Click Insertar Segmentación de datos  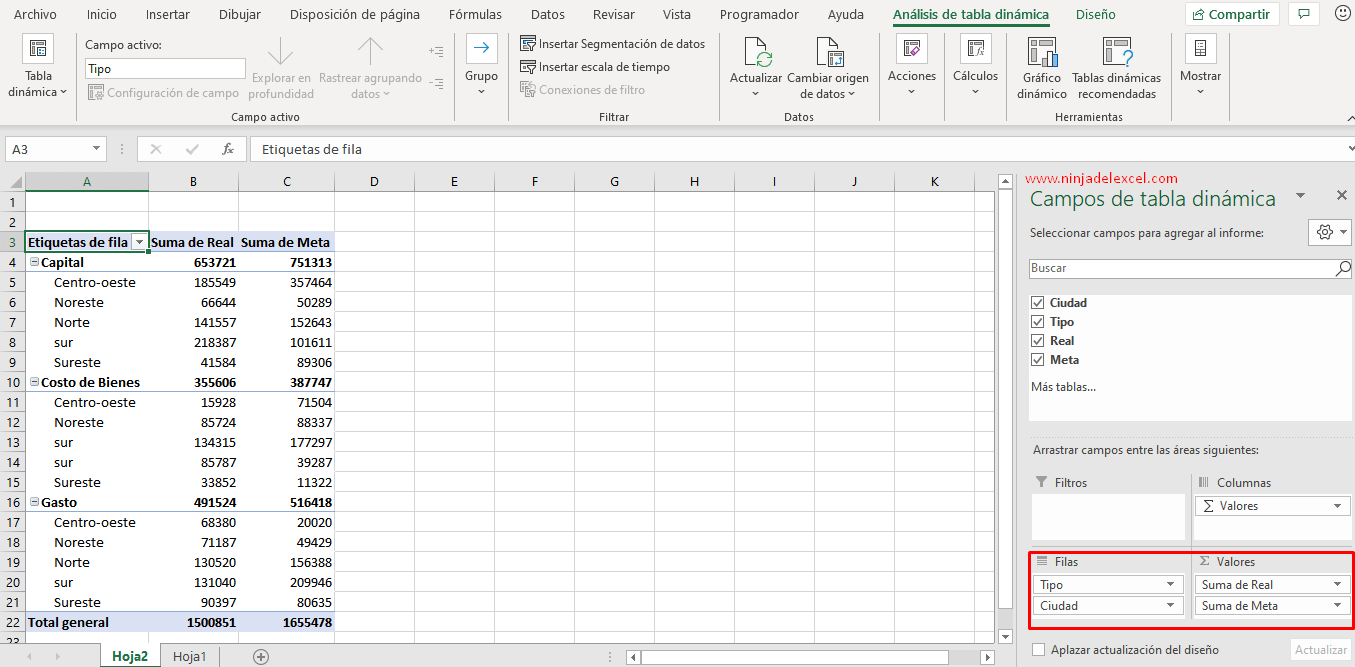tap(612, 44)
